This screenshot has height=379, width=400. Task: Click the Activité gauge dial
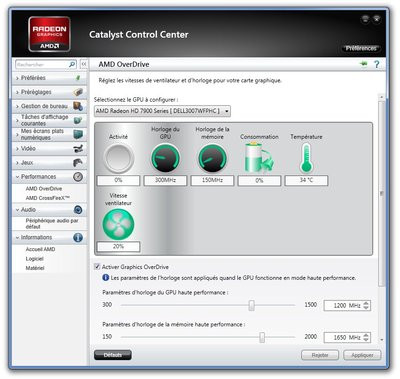[x=118, y=158]
